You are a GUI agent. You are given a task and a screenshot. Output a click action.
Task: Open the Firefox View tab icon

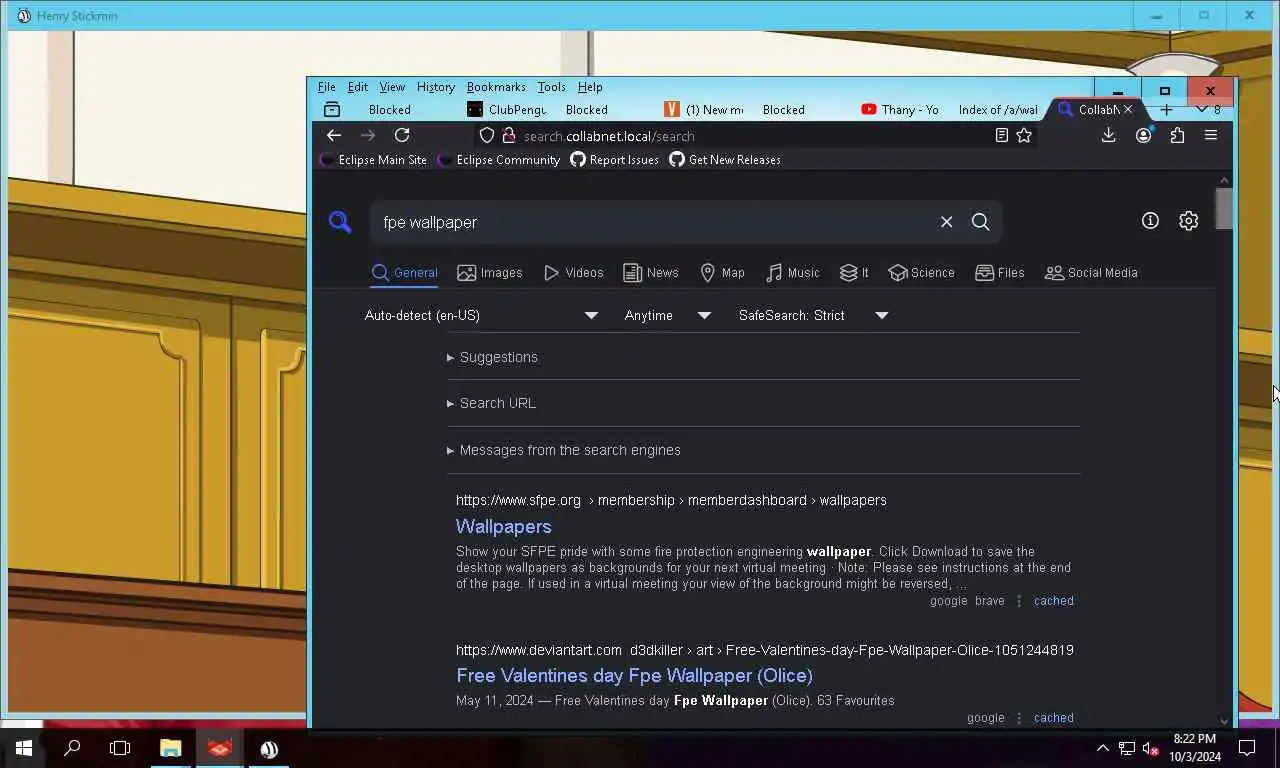(332, 110)
